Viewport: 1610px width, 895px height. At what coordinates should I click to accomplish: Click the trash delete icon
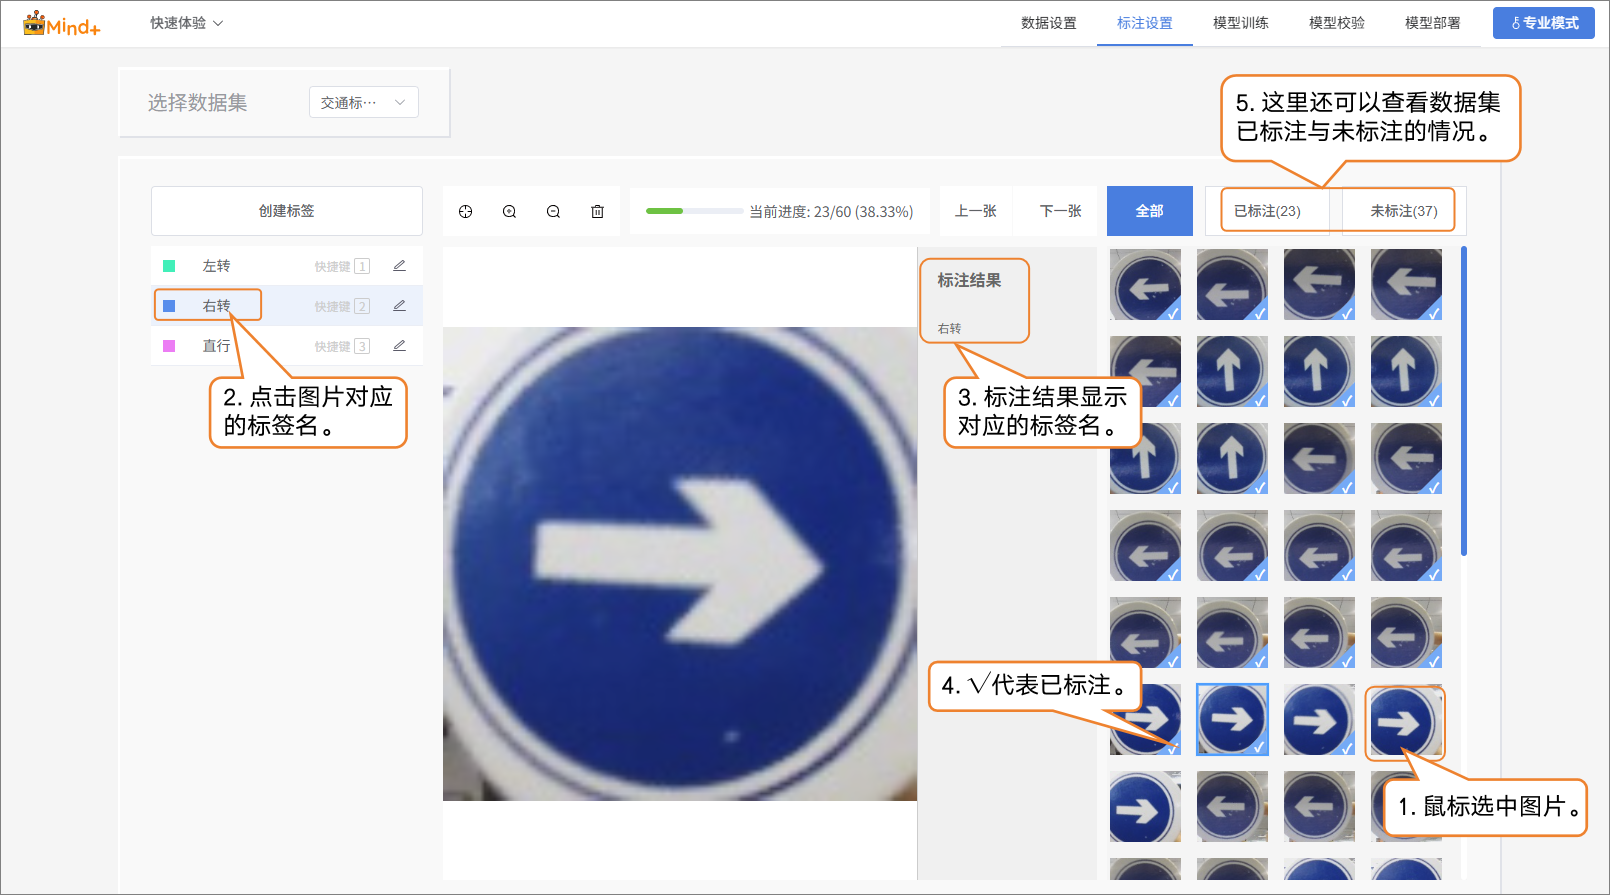(x=597, y=212)
